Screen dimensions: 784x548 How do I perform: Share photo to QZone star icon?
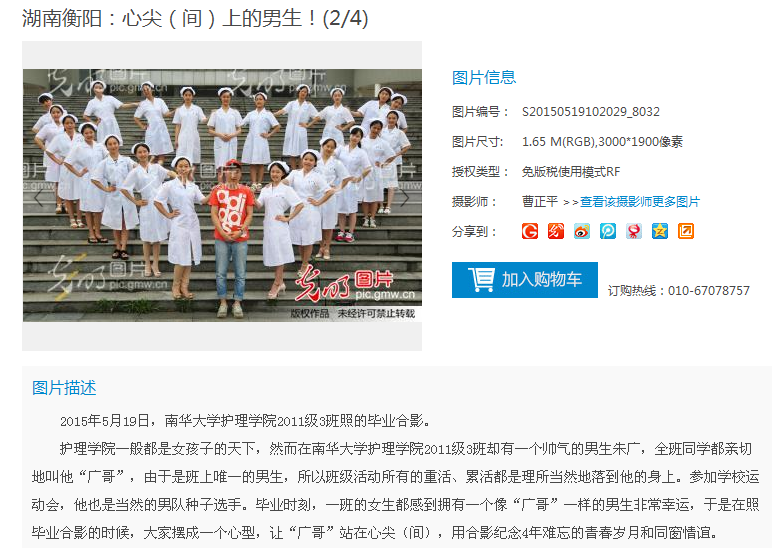(x=660, y=231)
